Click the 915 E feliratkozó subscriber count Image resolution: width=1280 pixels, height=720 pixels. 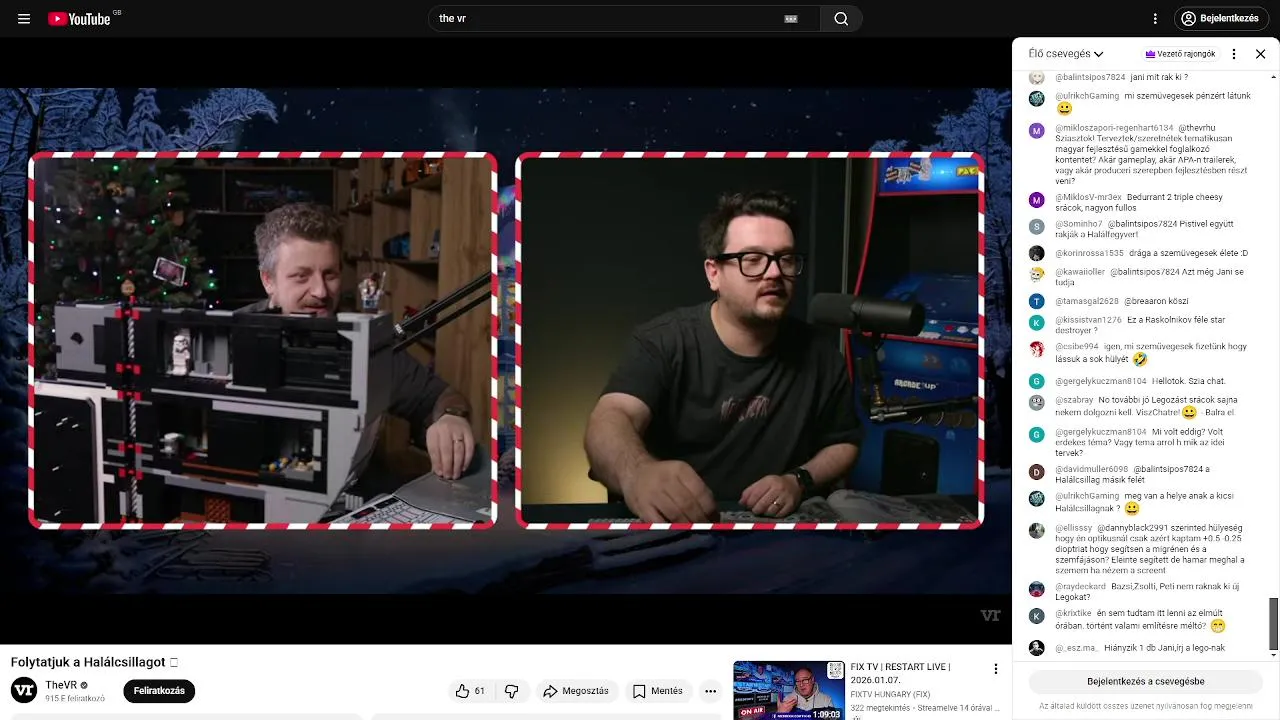pyautogui.click(x=75, y=698)
